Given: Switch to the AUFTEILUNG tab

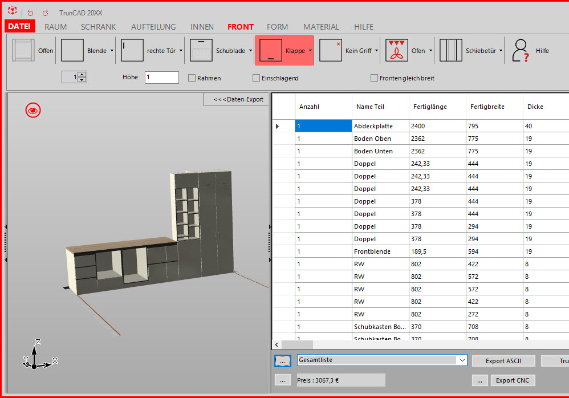Looking at the screenshot, I should click(x=153, y=27).
